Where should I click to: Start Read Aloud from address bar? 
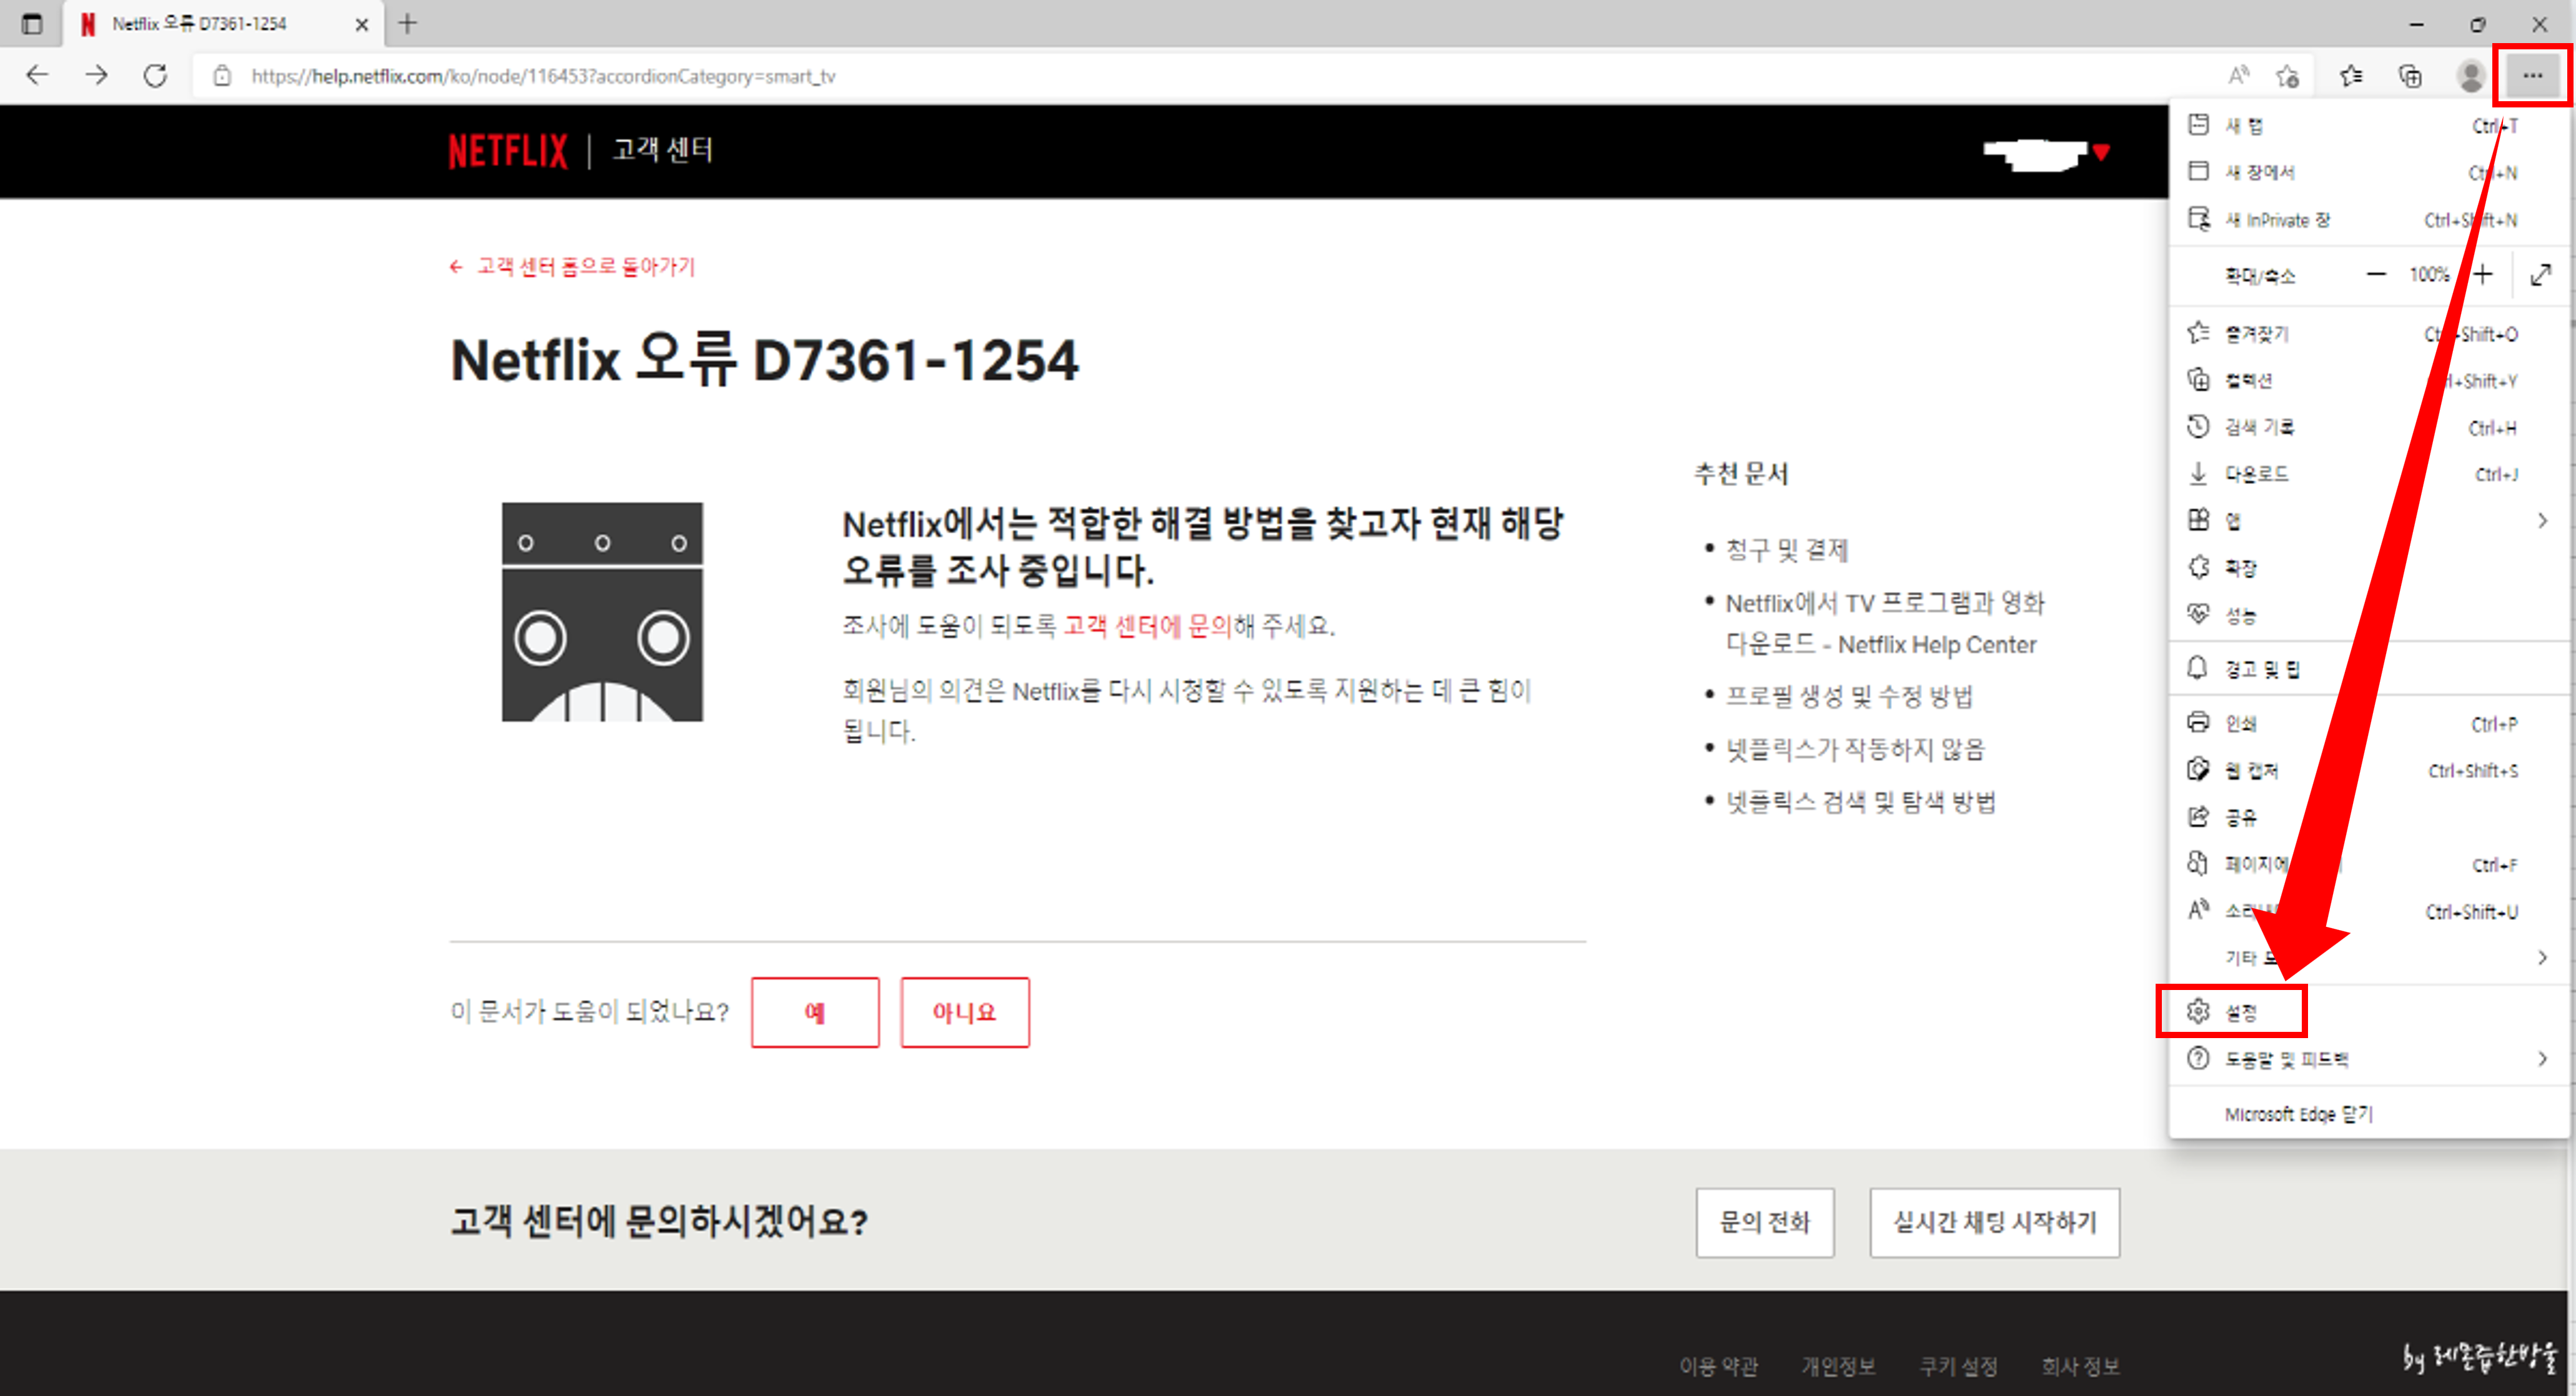(2238, 75)
